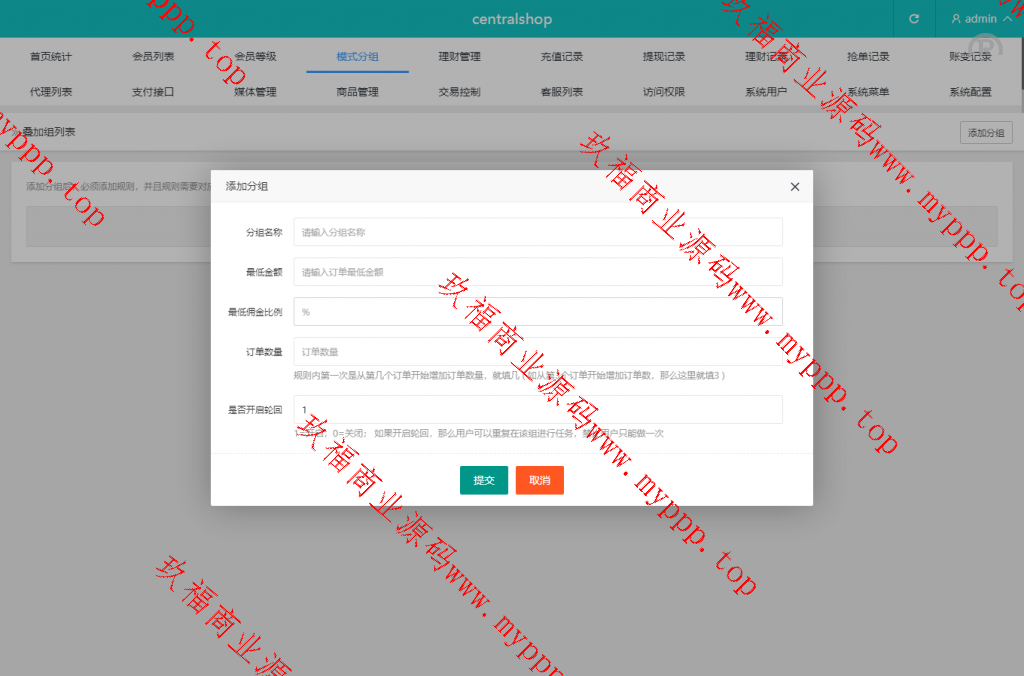This screenshot has width=1024, height=676.
Task: Click the 分组名称 input field
Action: (x=538, y=232)
